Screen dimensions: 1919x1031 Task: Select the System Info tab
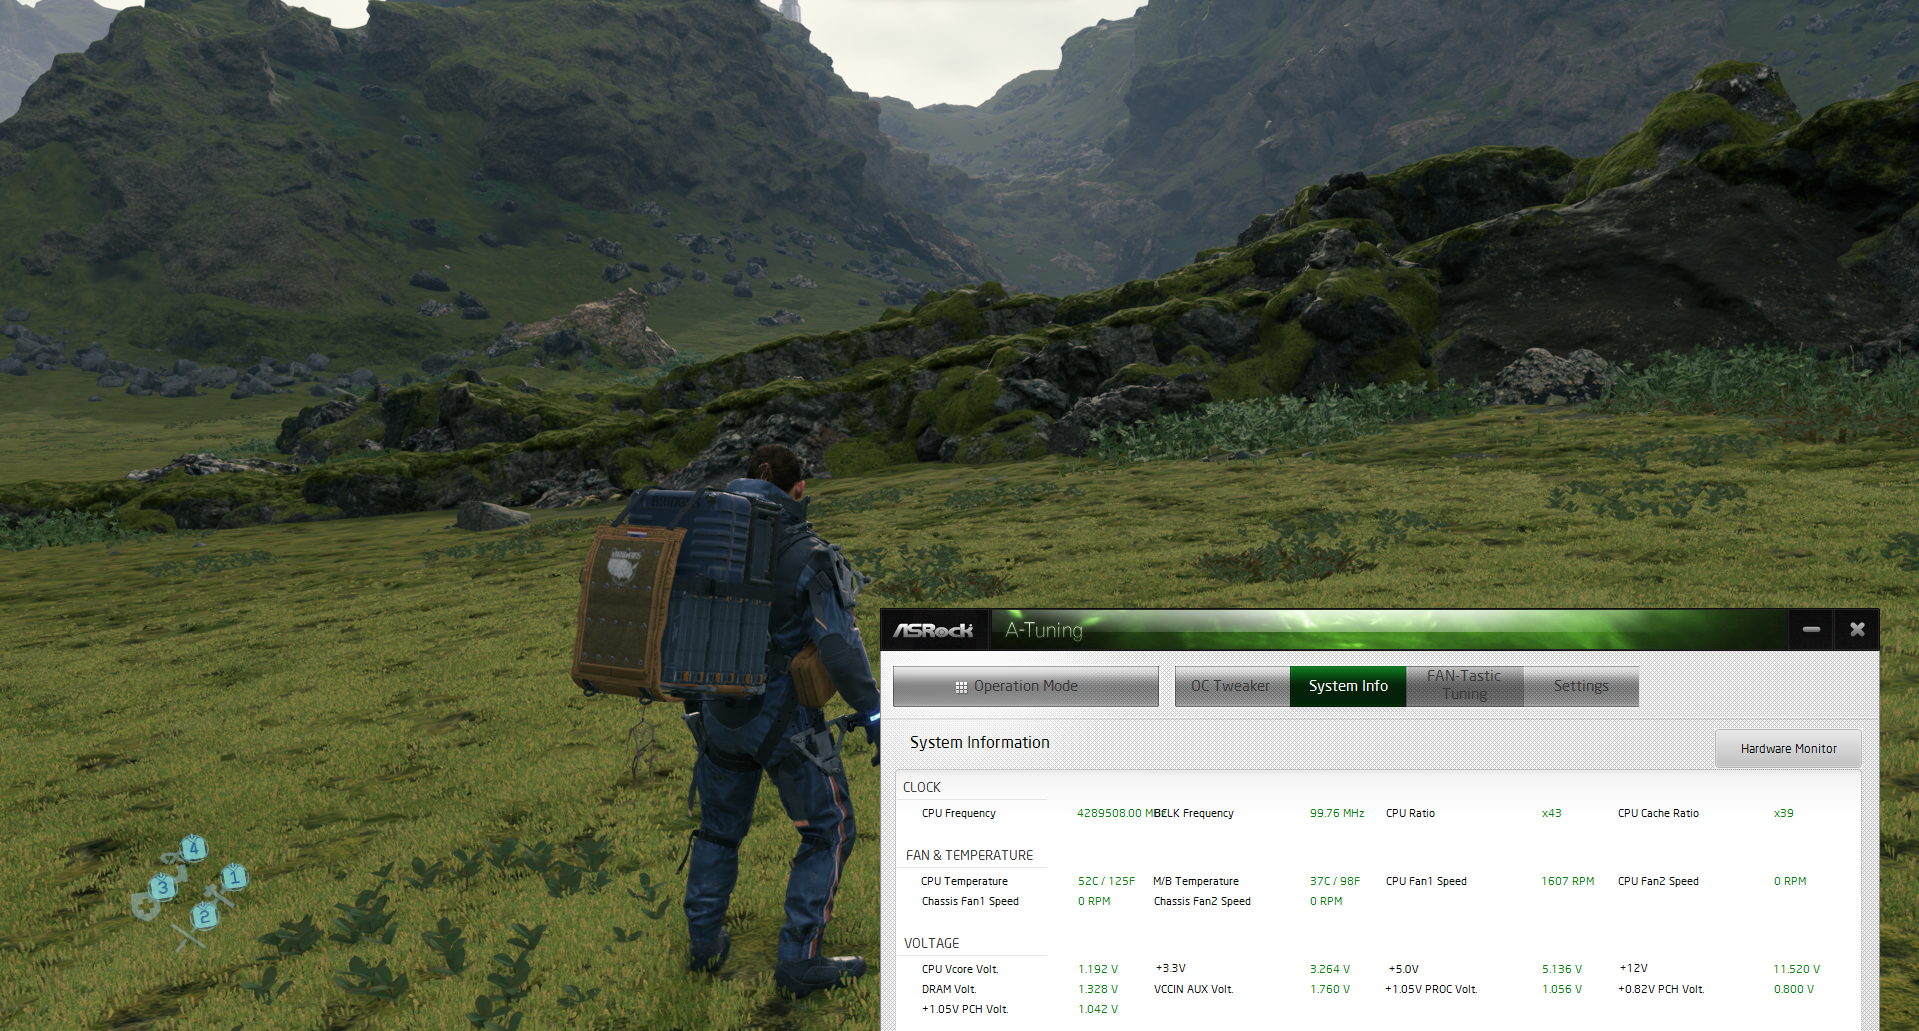click(1348, 686)
